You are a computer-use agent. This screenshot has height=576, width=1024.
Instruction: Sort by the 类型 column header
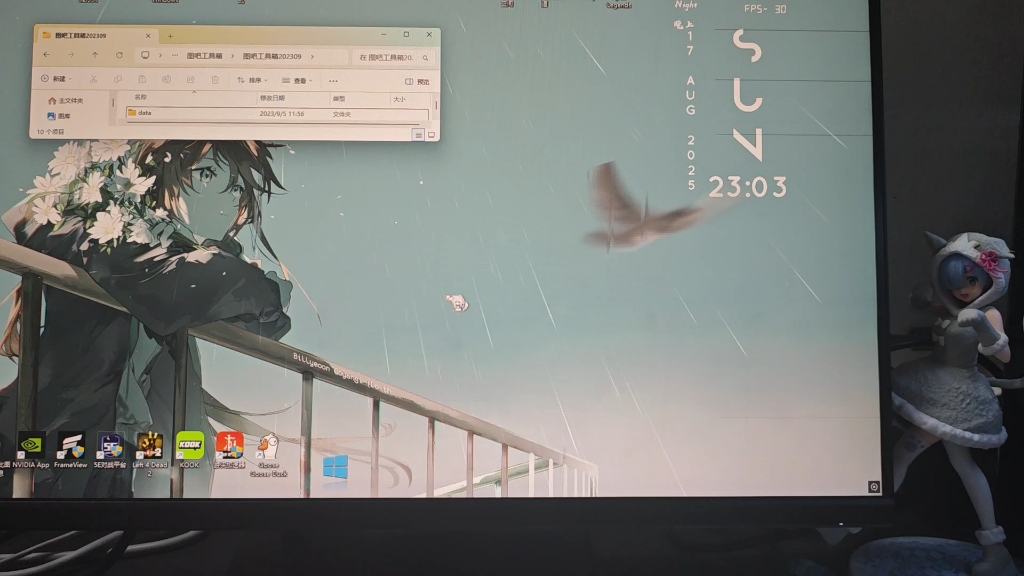coord(338,99)
